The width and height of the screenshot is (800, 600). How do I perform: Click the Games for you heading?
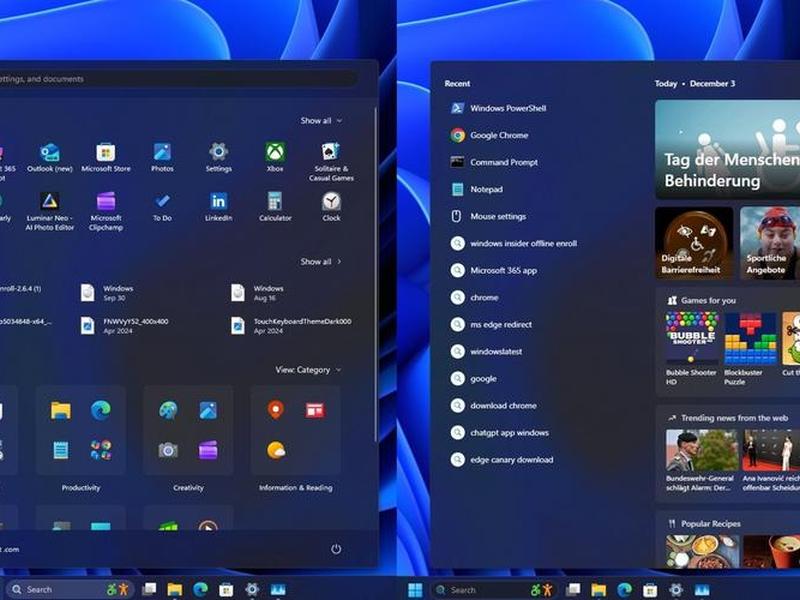[708, 301]
